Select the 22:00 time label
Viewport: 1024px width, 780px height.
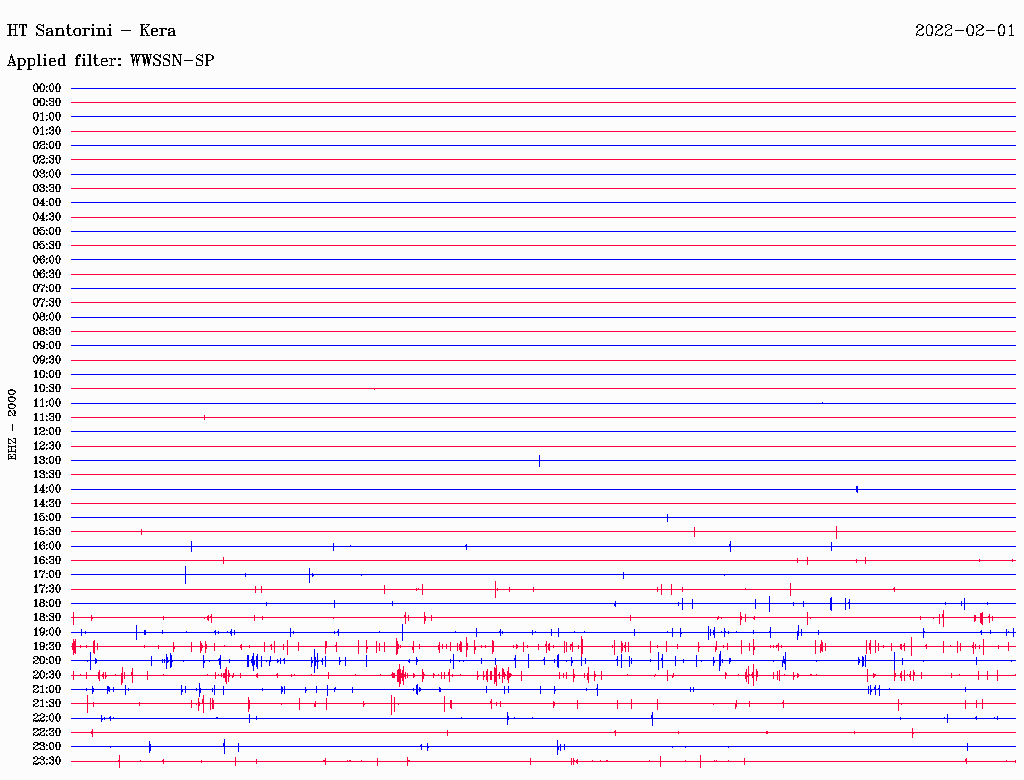coord(47,718)
